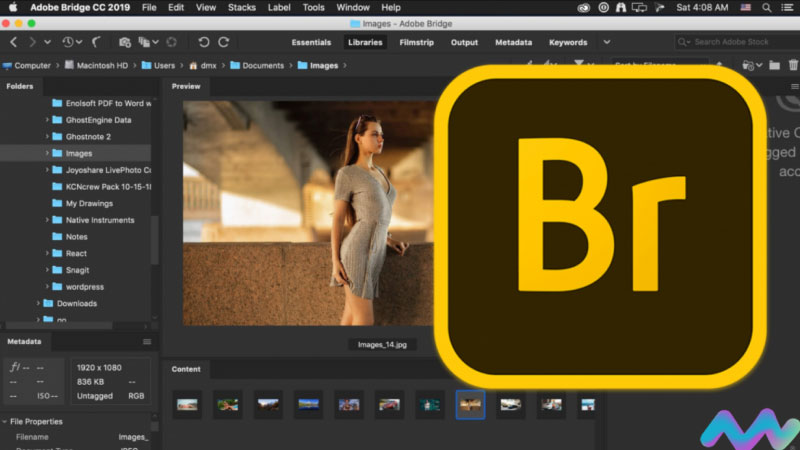The image size is (800, 450).
Task: Collapse the File Properties section
Action: (x=6, y=421)
